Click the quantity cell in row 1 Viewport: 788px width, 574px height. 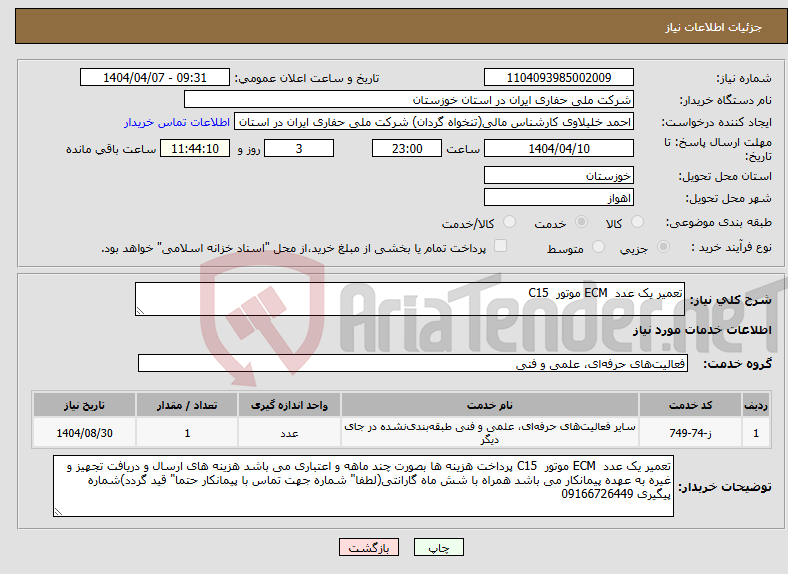187,433
